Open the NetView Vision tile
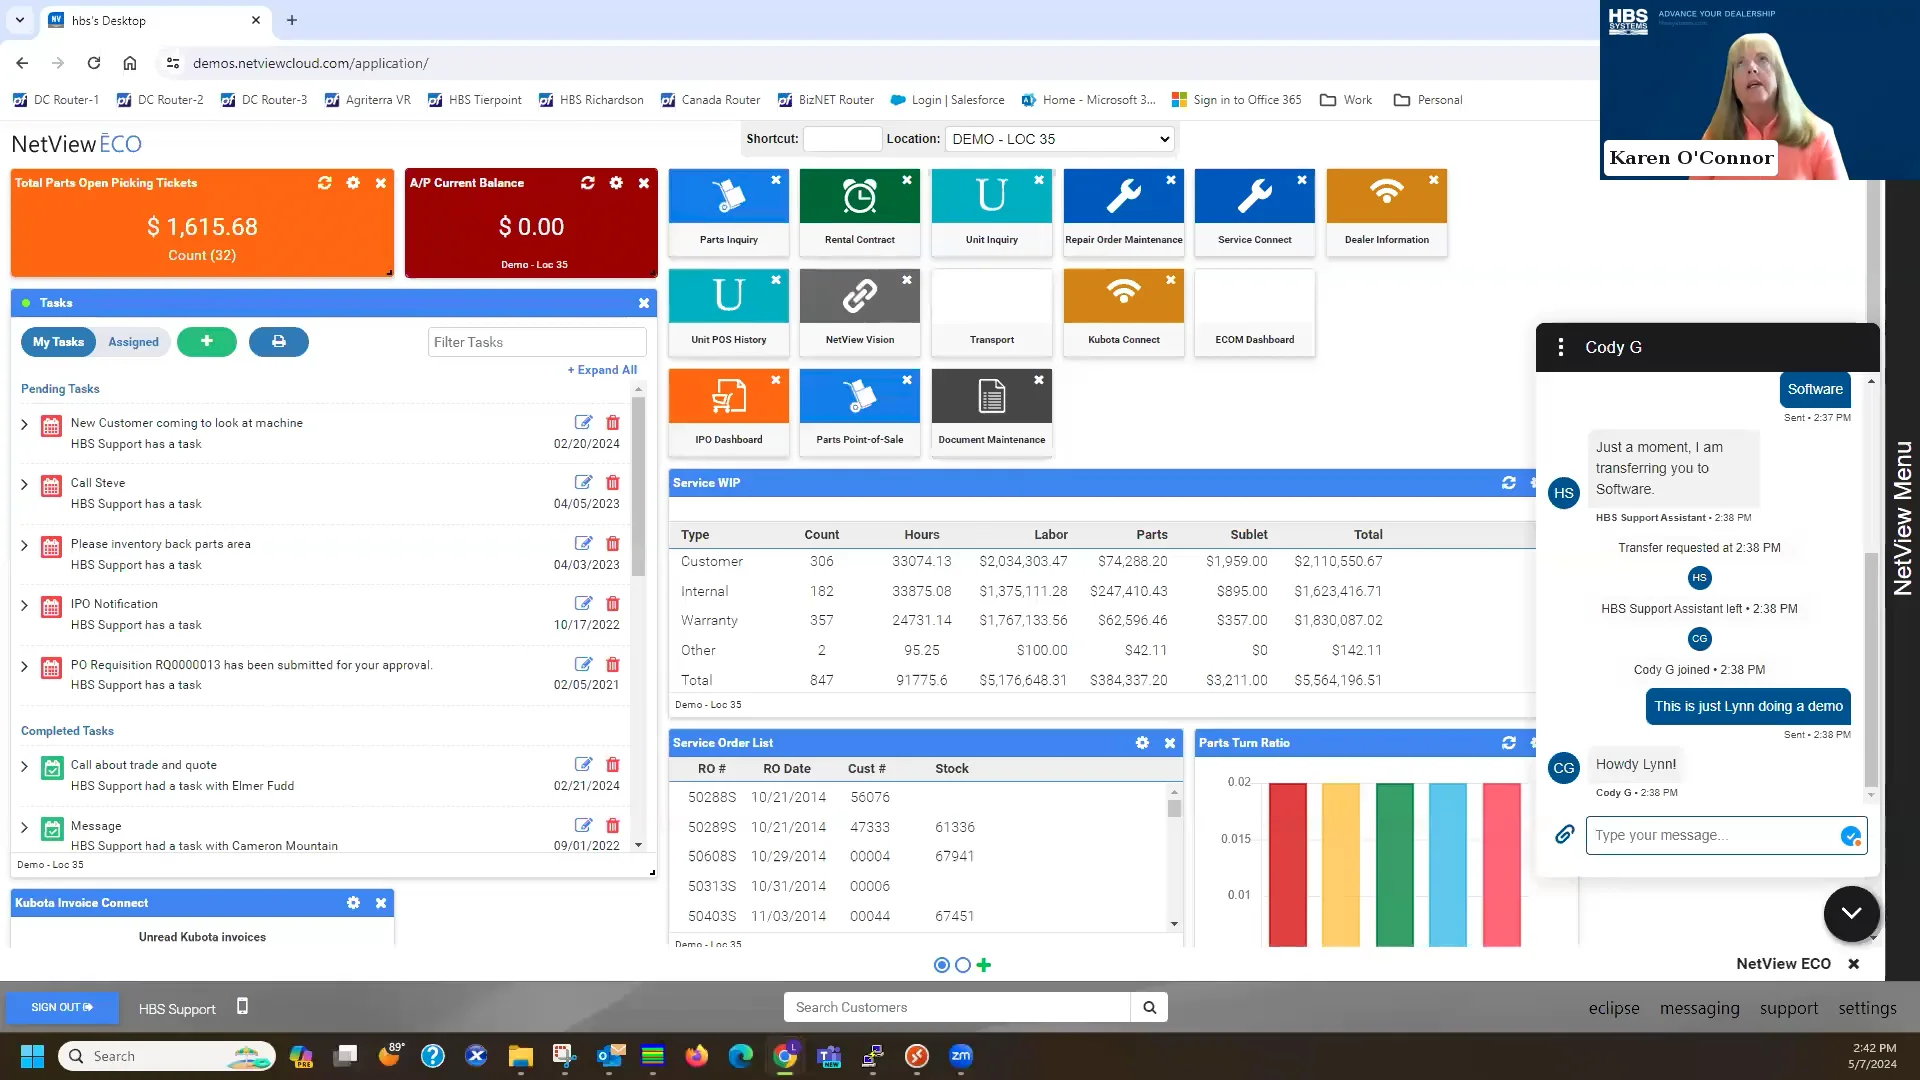This screenshot has width=1920, height=1080. tap(859, 312)
